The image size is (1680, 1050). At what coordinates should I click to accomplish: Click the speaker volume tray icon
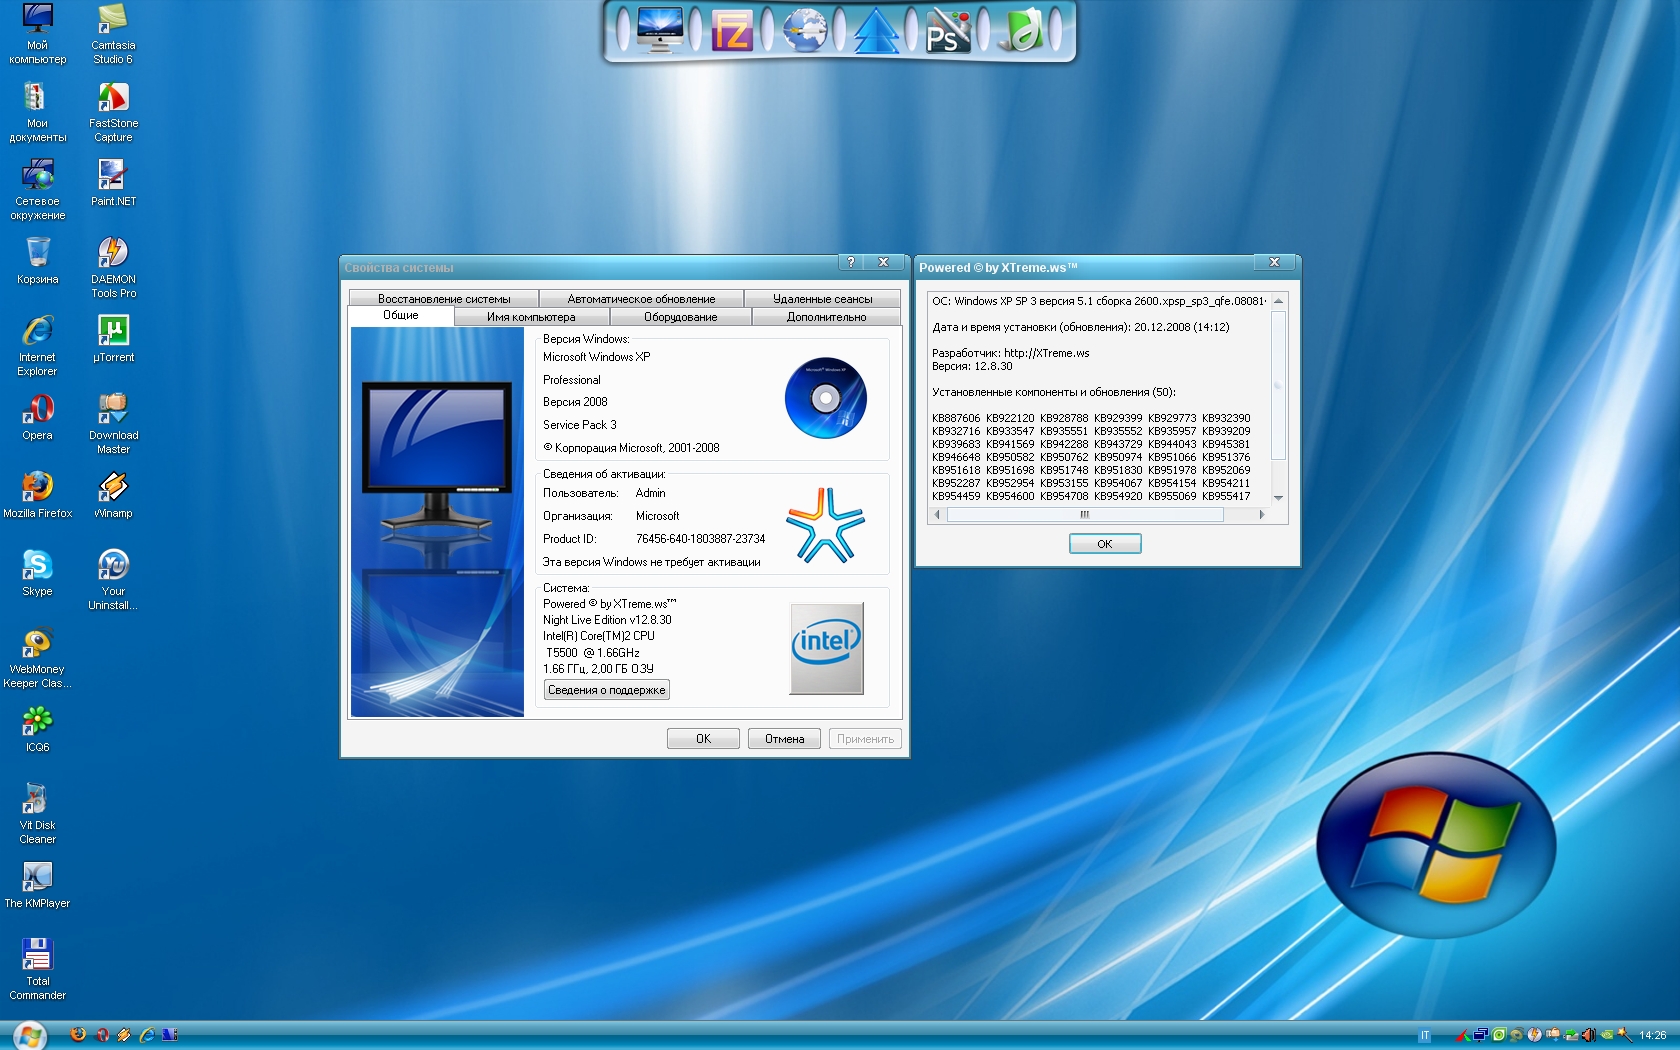click(1588, 1035)
